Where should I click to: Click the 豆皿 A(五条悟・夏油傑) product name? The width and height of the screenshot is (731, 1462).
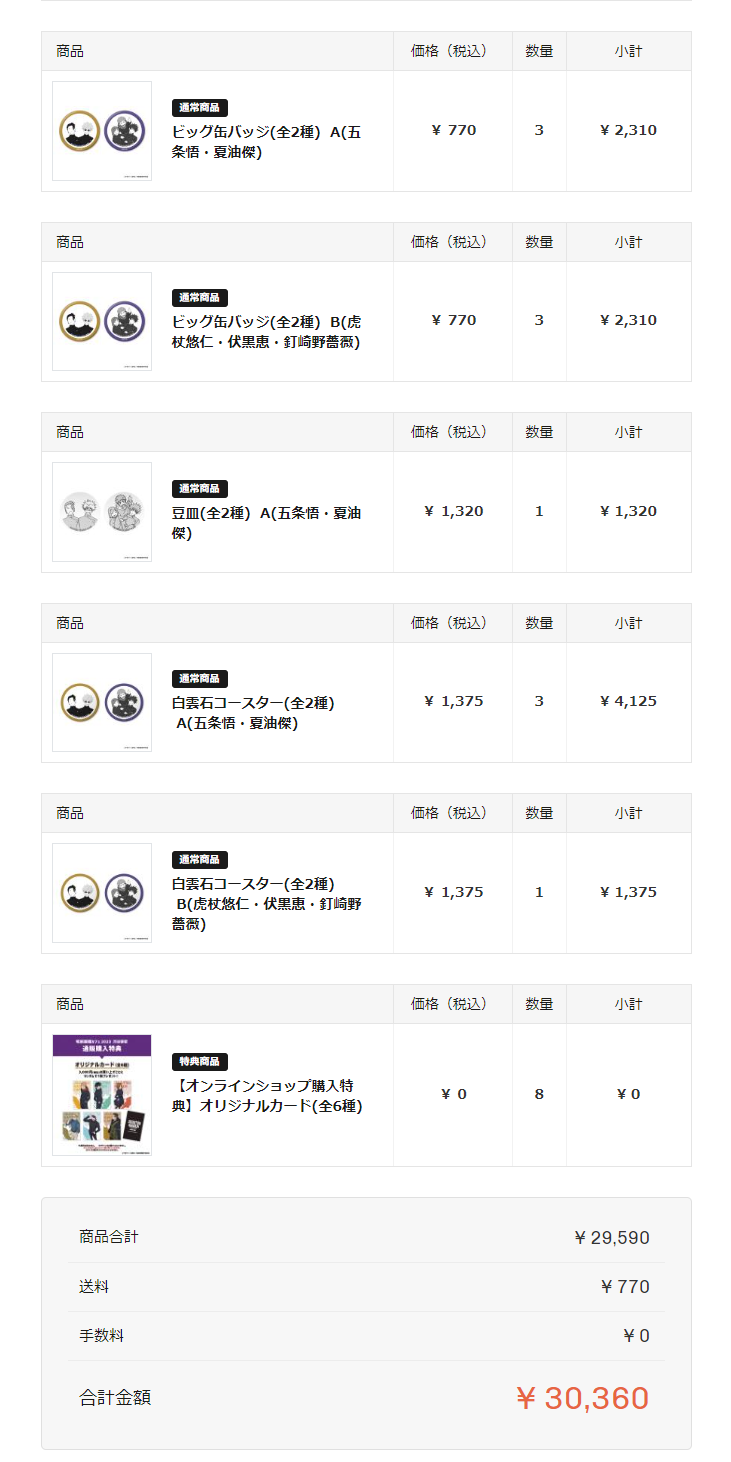tap(267, 523)
